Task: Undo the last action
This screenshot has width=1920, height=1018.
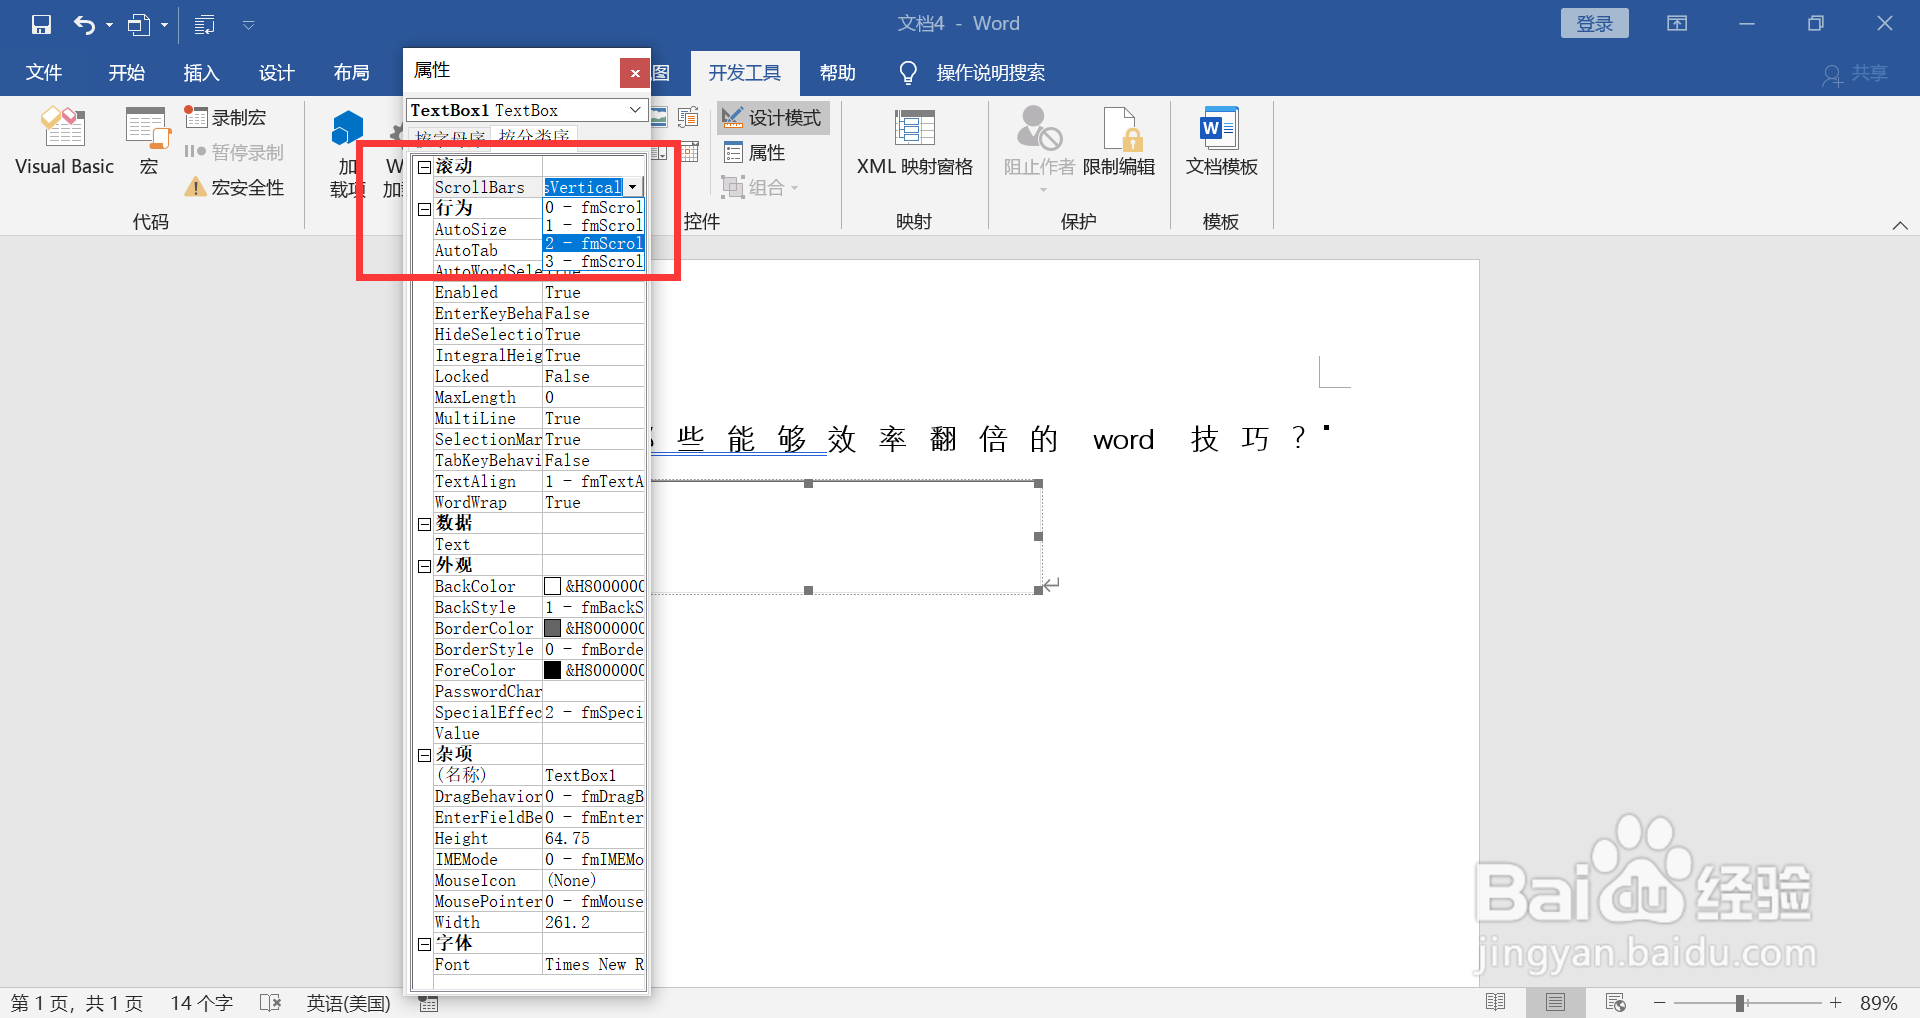Action: click(x=84, y=24)
